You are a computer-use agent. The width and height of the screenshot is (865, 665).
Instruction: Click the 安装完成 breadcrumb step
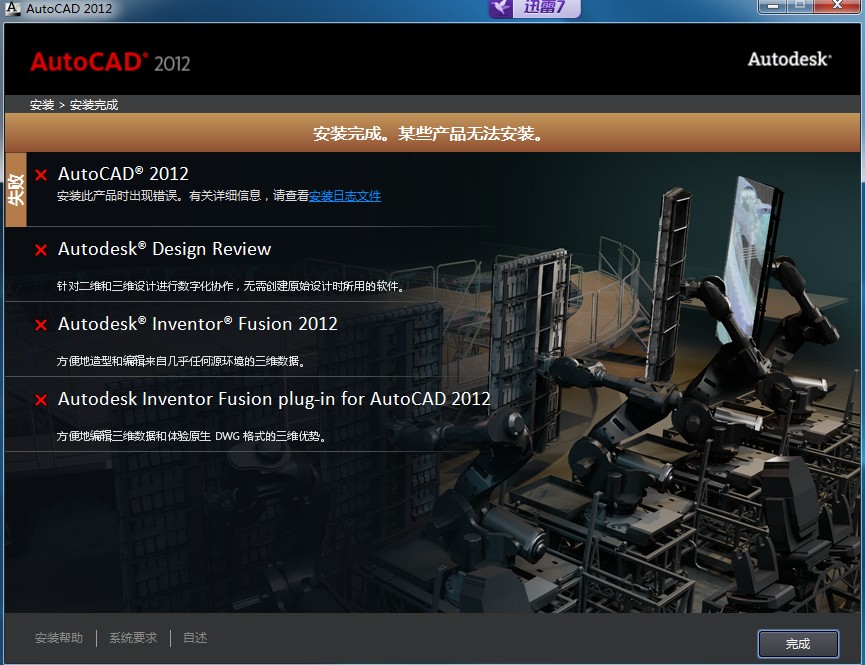pos(94,105)
